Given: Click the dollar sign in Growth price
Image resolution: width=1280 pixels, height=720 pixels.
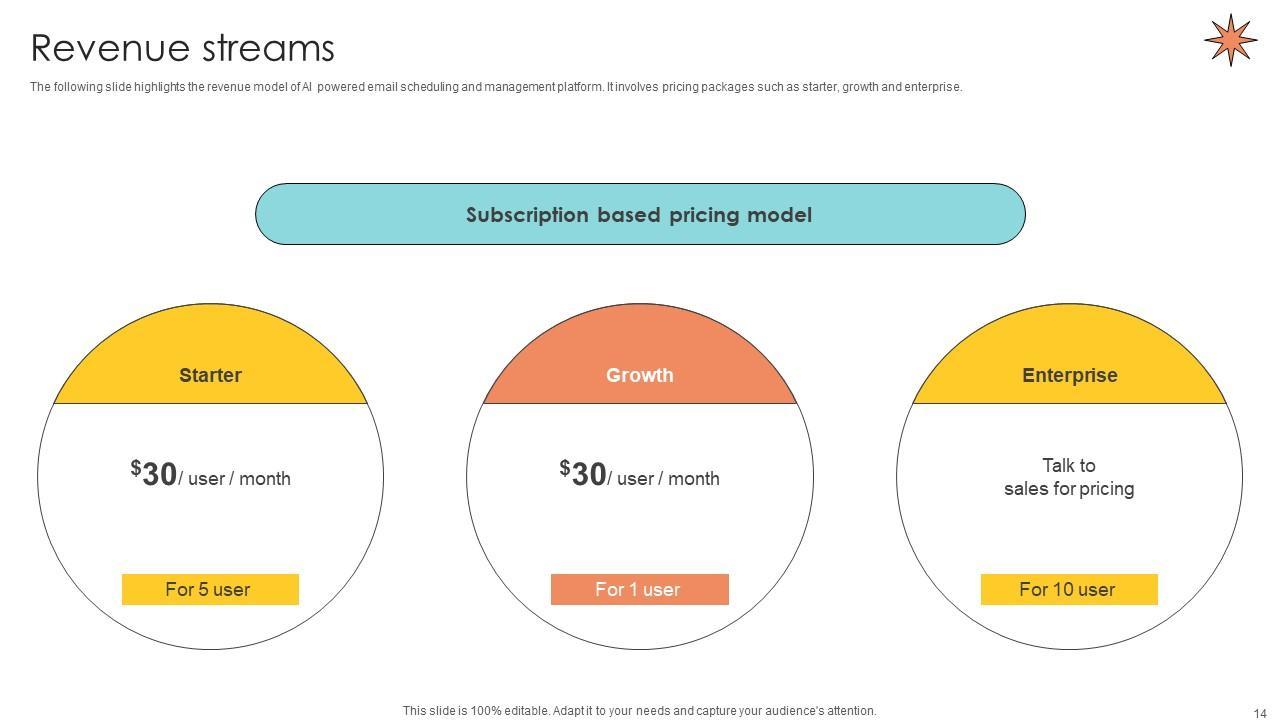Looking at the screenshot, I should [x=565, y=466].
